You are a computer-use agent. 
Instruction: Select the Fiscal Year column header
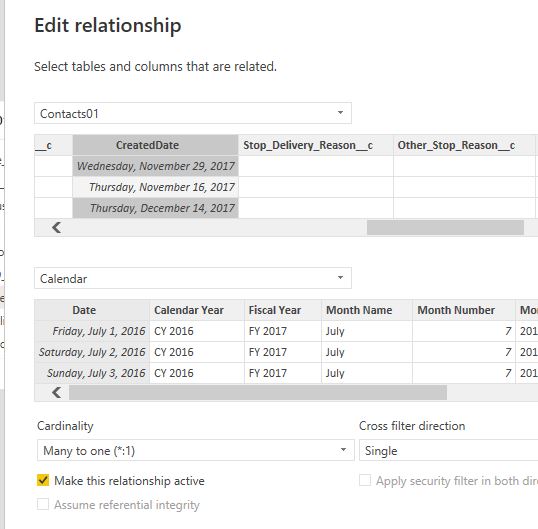(x=283, y=310)
